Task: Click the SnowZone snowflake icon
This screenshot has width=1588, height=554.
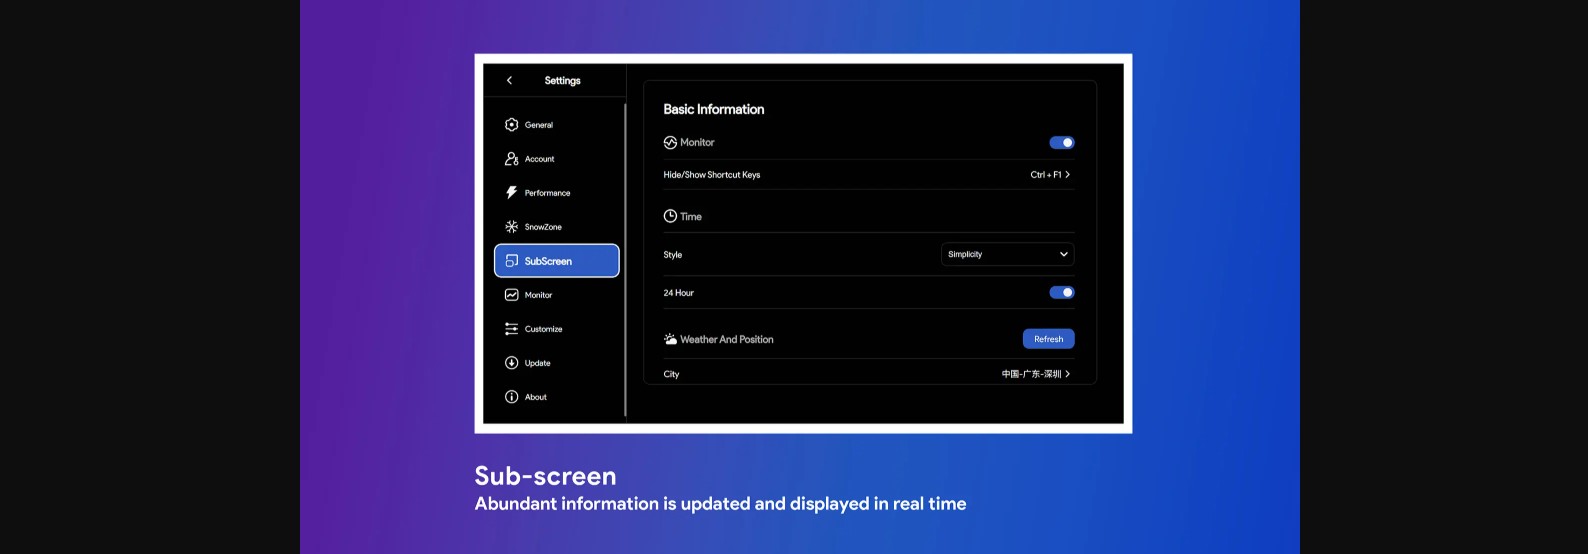Action: pyautogui.click(x=512, y=227)
